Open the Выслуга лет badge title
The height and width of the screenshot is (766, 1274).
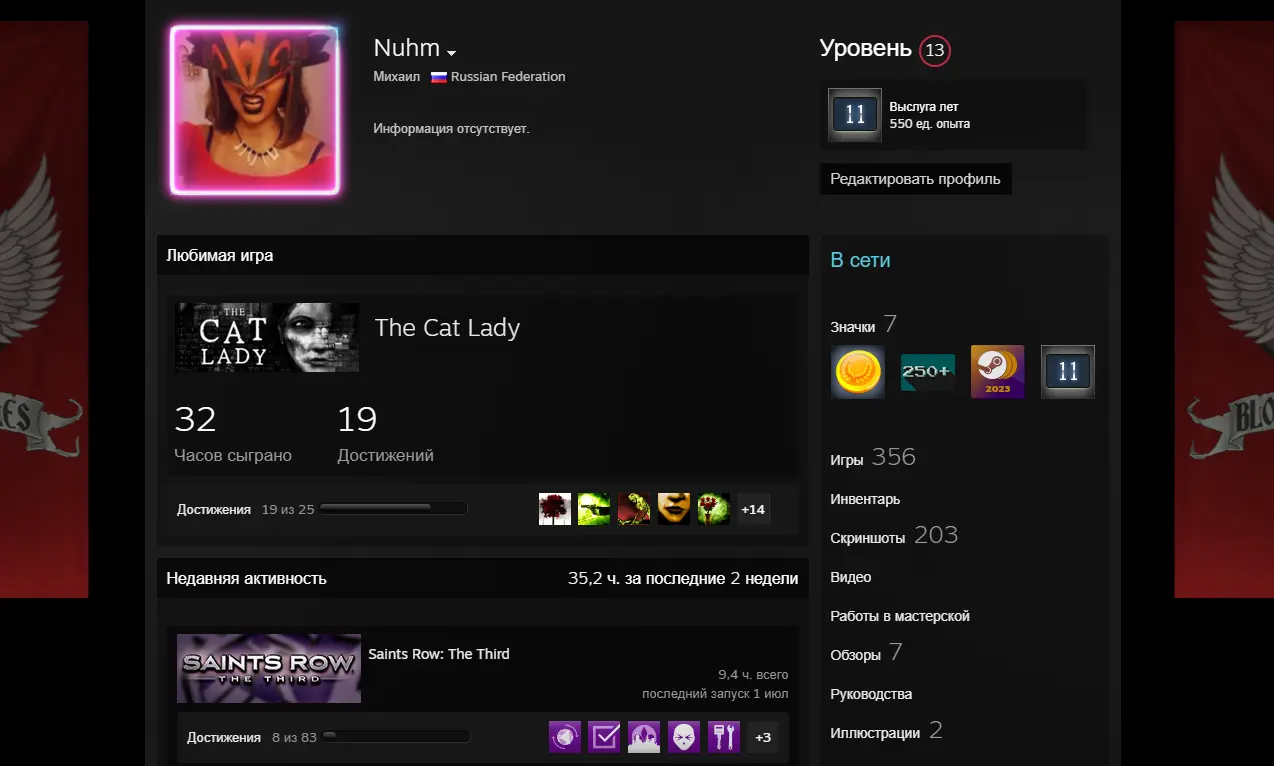pos(924,106)
